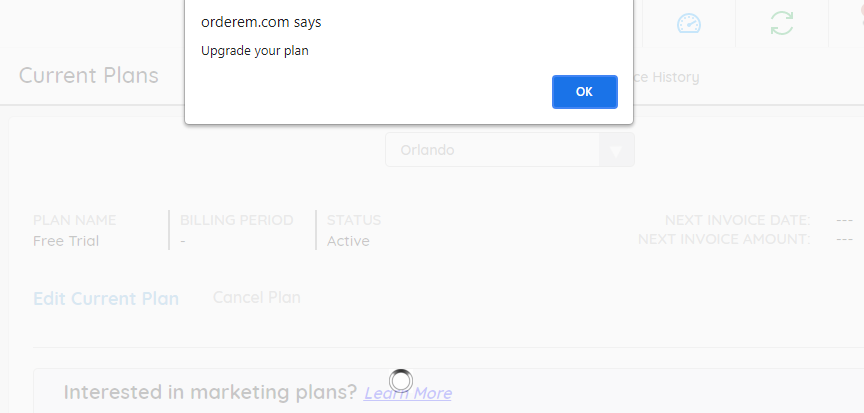Open the Orlando location selector

492,150
